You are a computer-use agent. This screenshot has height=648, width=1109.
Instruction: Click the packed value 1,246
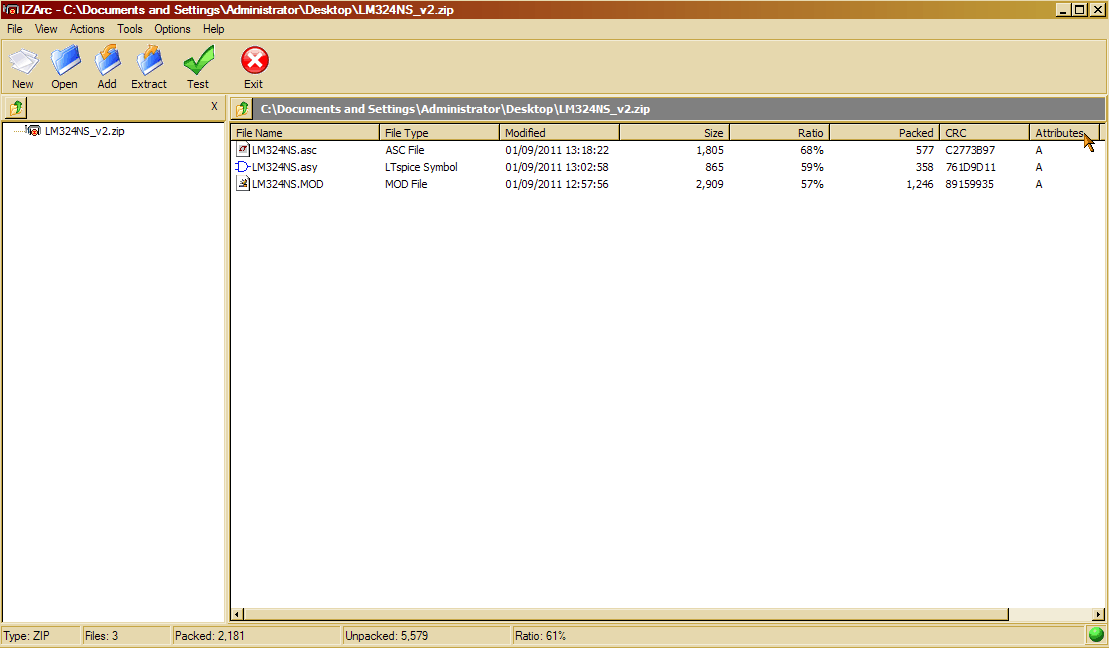pos(919,184)
